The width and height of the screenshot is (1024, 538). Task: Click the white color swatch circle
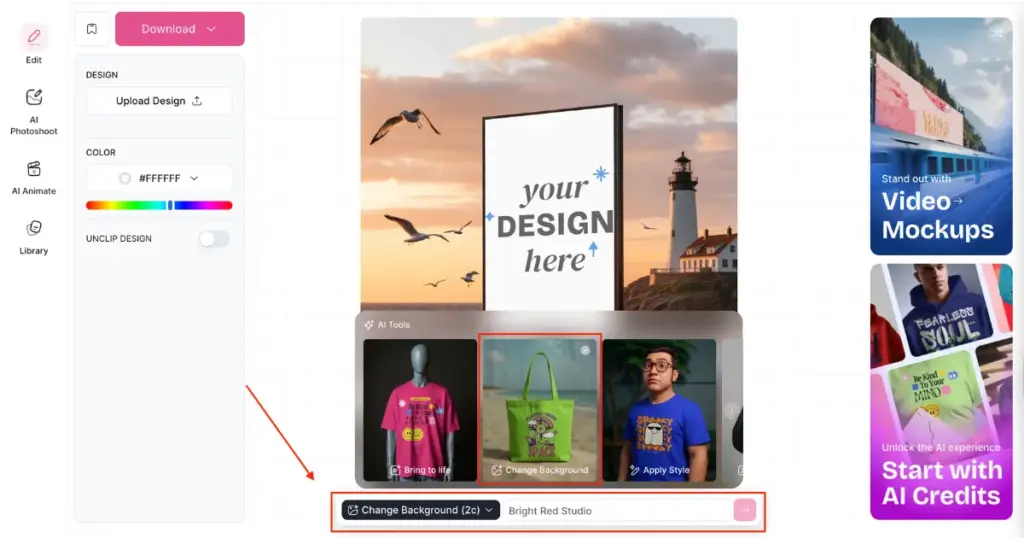click(125, 178)
